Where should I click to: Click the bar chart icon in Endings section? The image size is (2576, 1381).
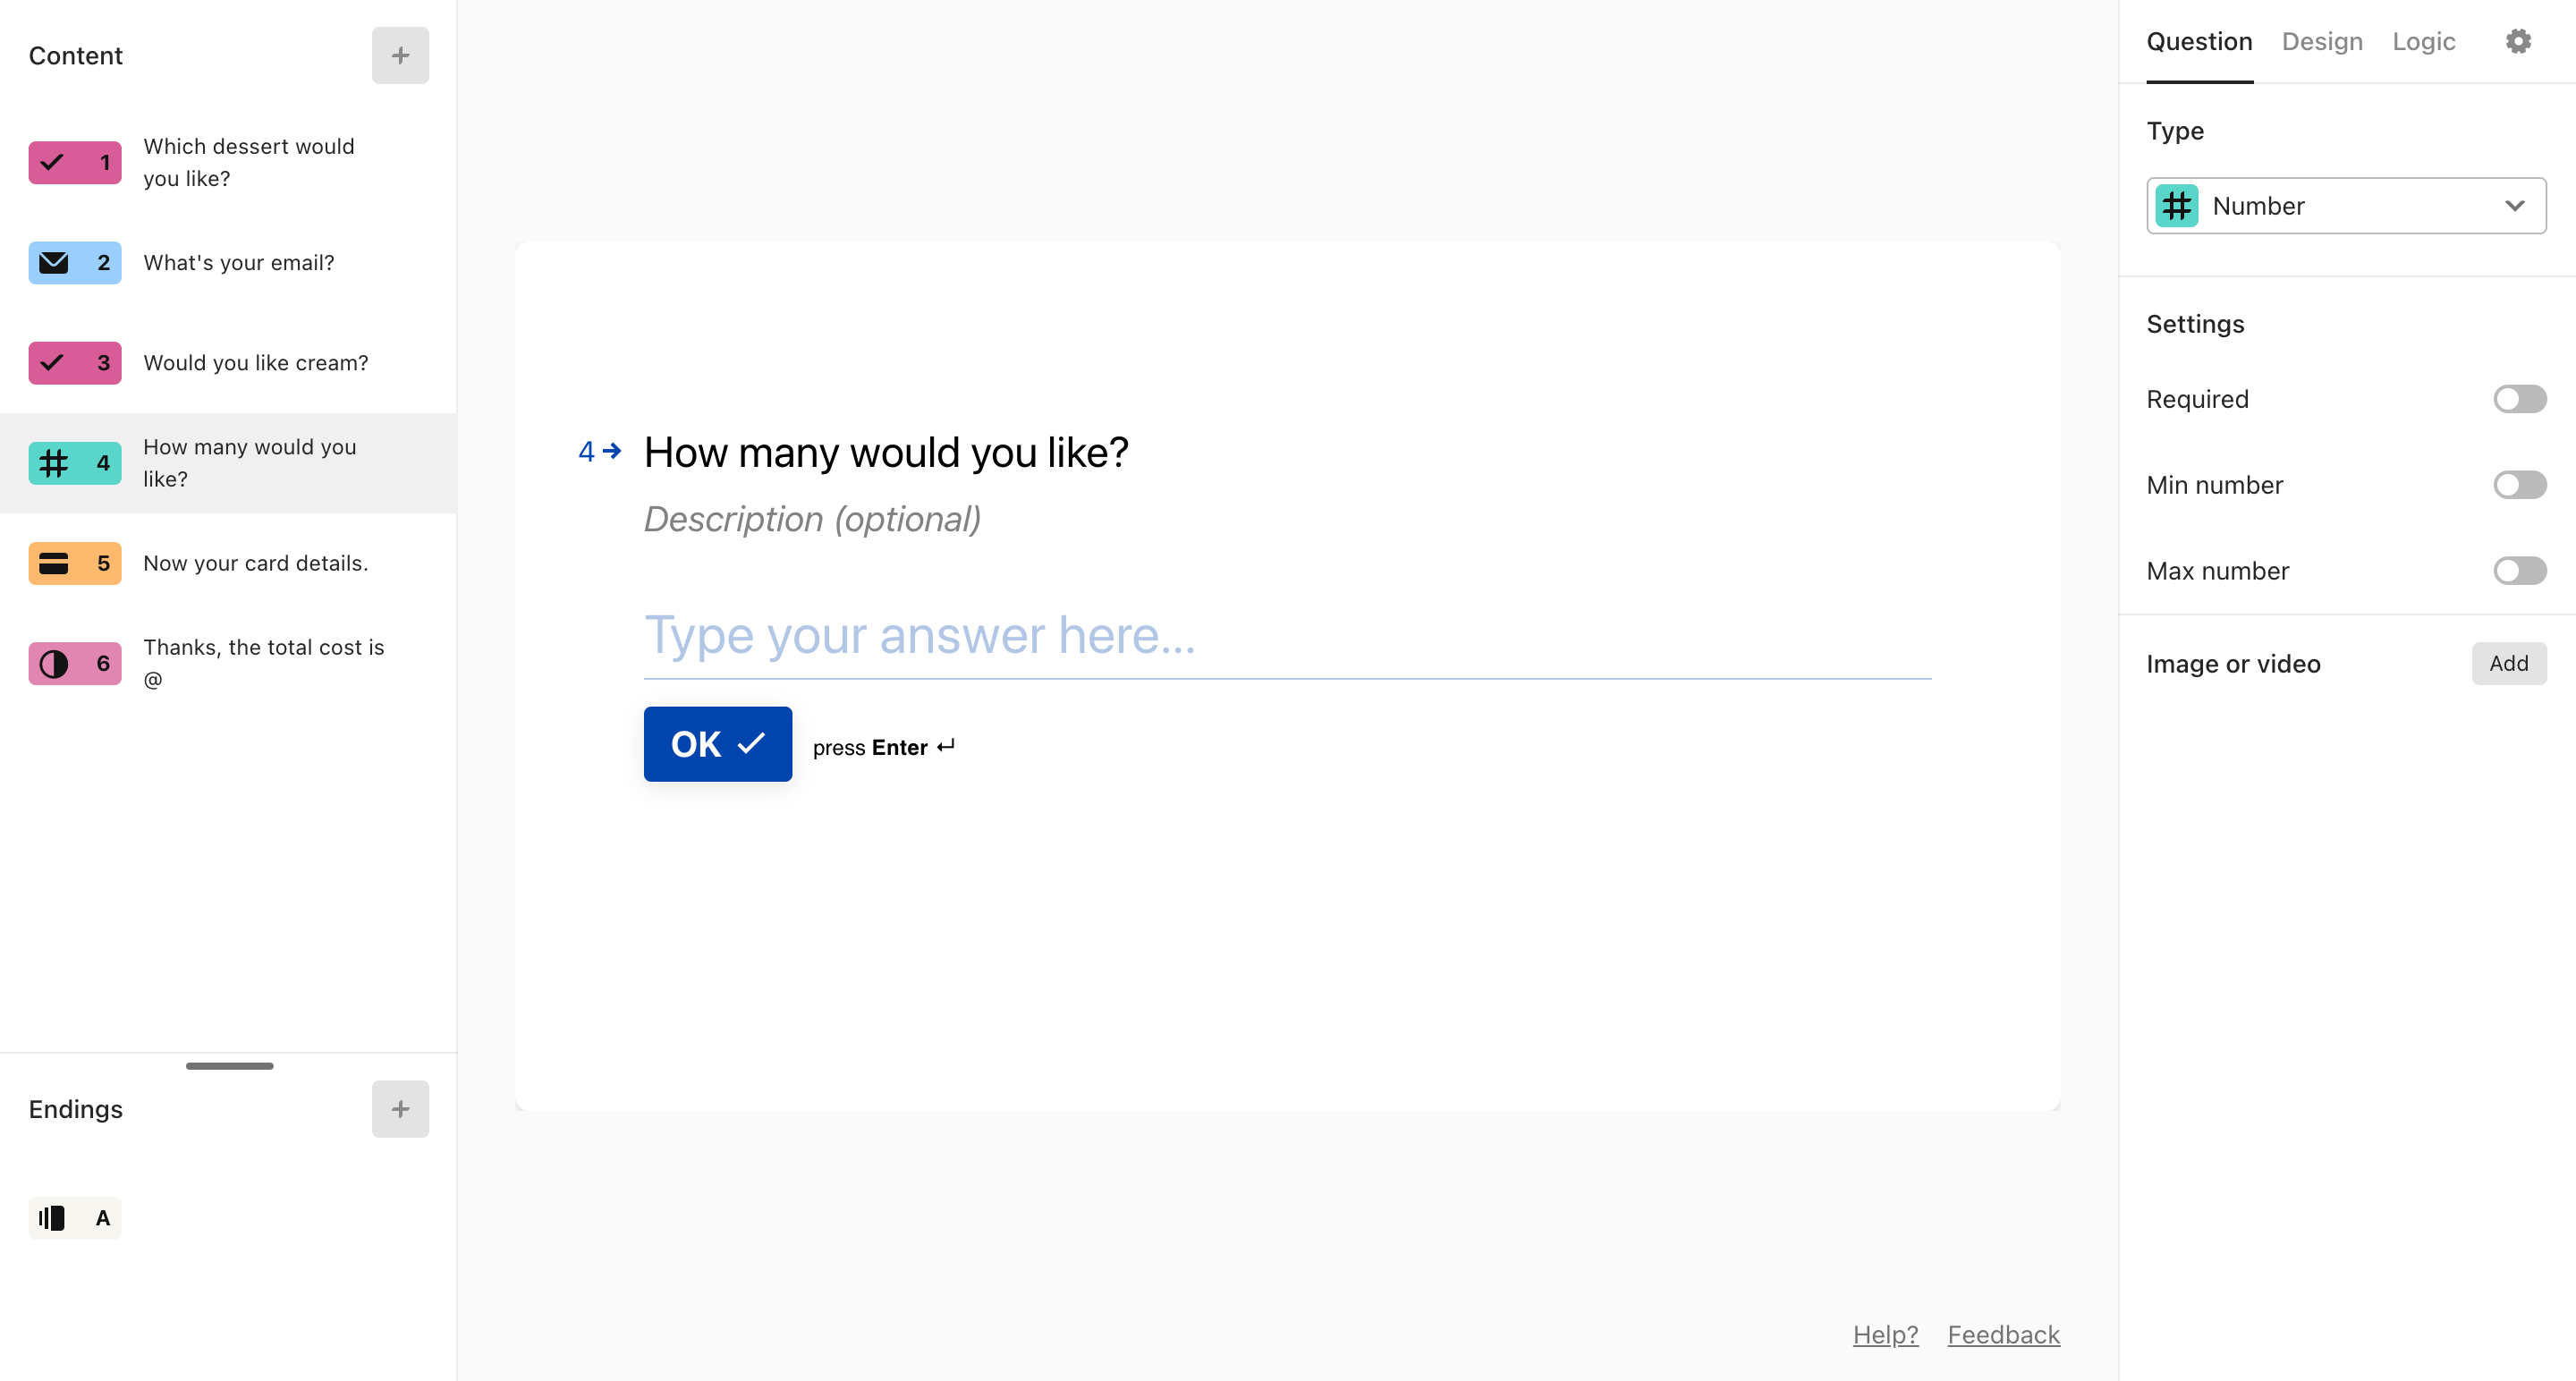(x=53, y=1219)
